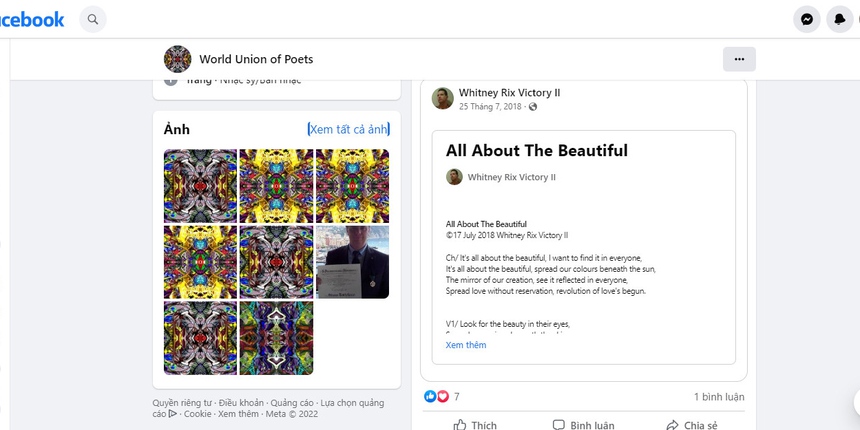
Task: Open Xem tất cả ảnh link
Action: pos(348,129)
